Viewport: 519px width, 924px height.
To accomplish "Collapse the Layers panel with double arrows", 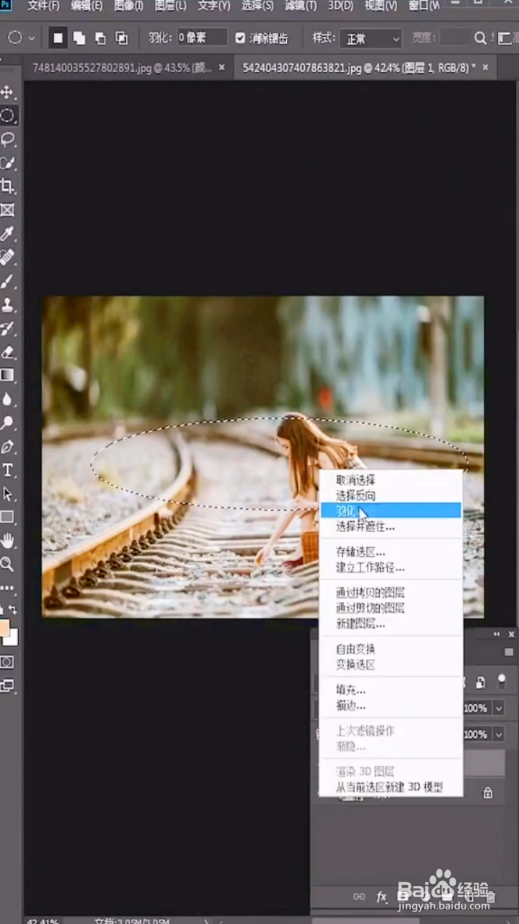I will pos(497,634).
